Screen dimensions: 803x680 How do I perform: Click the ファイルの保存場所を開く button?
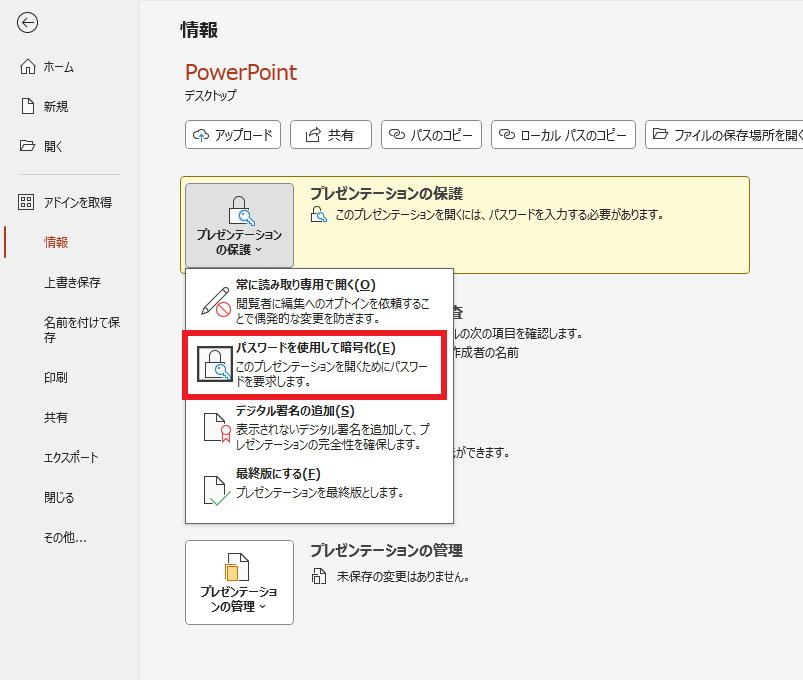coord(724,135)
